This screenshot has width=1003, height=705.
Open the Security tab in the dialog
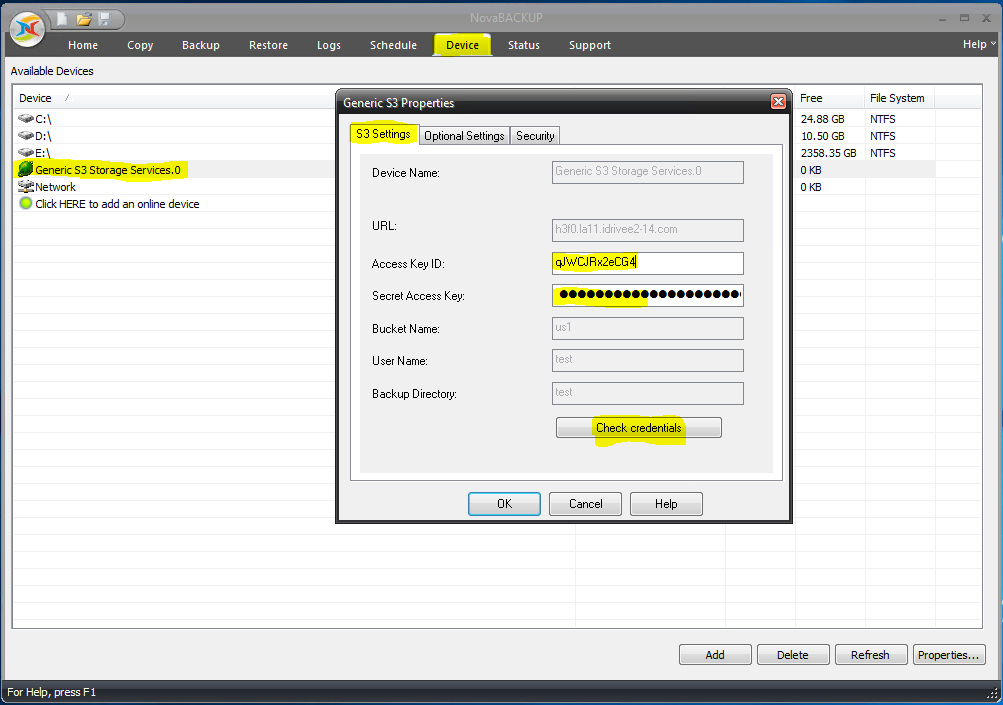point(535,136)
